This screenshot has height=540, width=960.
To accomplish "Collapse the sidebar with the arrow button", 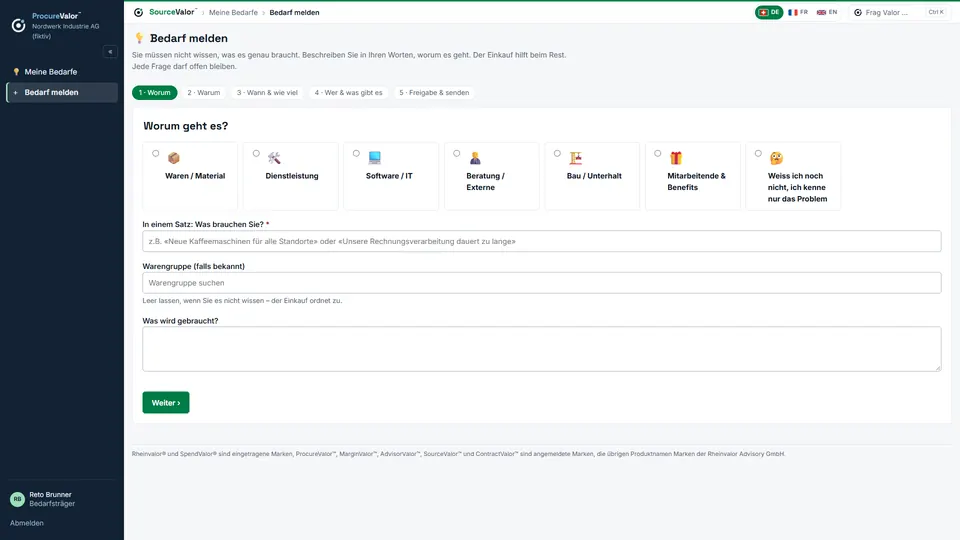I will click(x=110, y=52).
